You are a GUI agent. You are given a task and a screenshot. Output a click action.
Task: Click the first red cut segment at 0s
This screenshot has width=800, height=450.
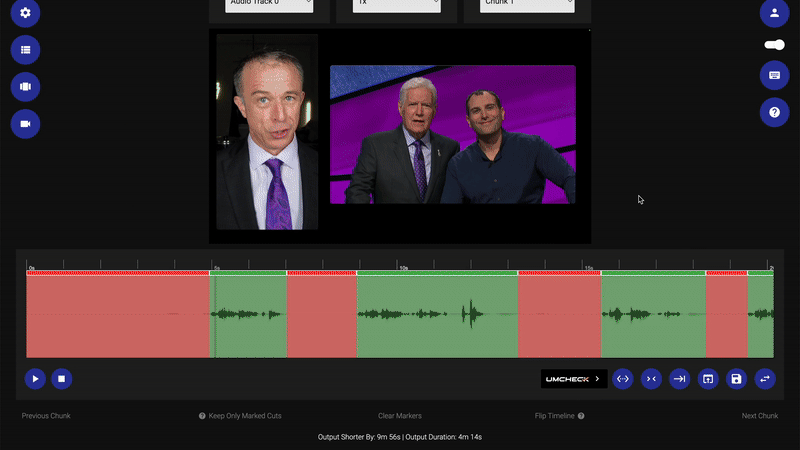point(118,314)
